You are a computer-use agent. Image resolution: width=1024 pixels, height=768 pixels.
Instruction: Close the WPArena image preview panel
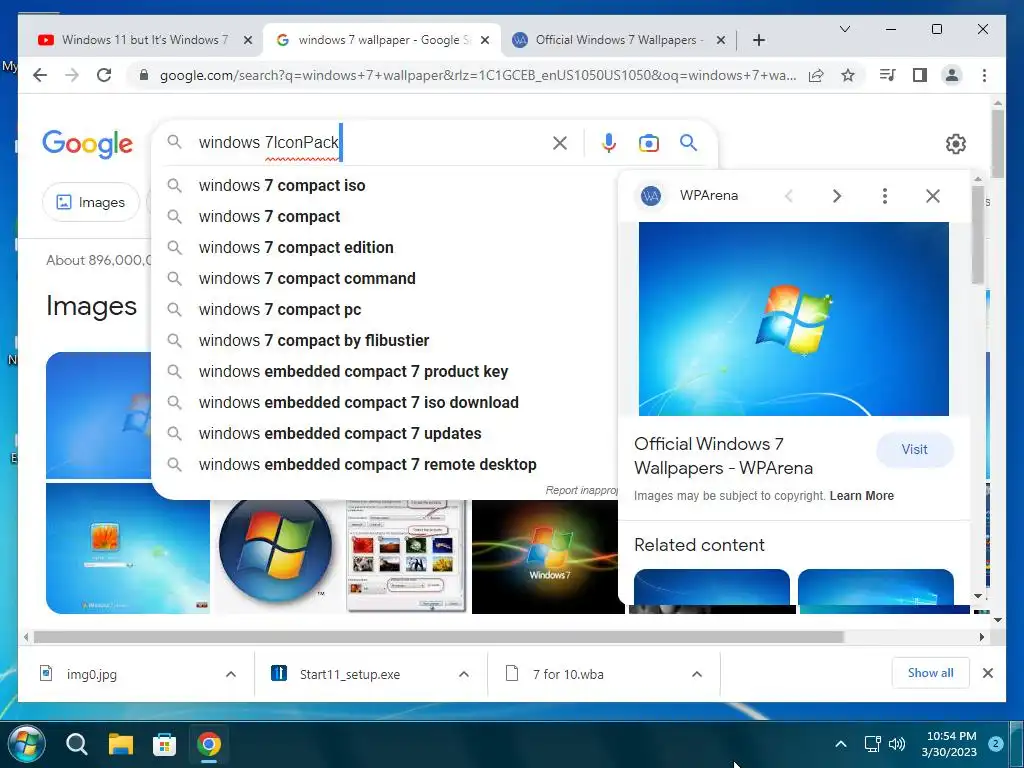(933, 196)
